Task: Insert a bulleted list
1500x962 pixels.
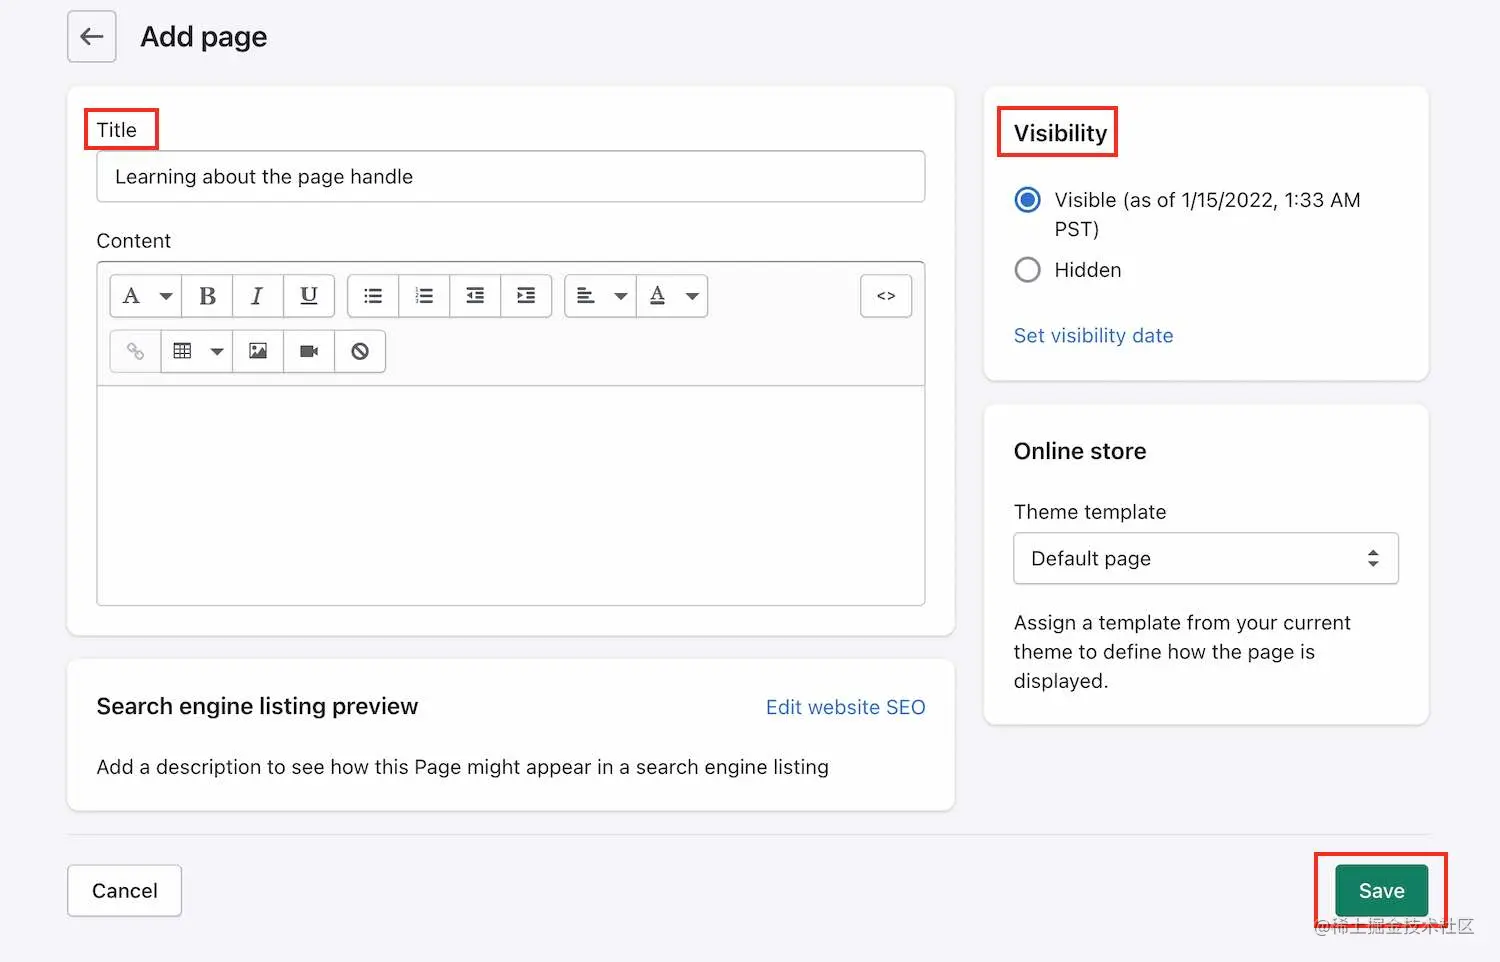Action: click(373, 296)
